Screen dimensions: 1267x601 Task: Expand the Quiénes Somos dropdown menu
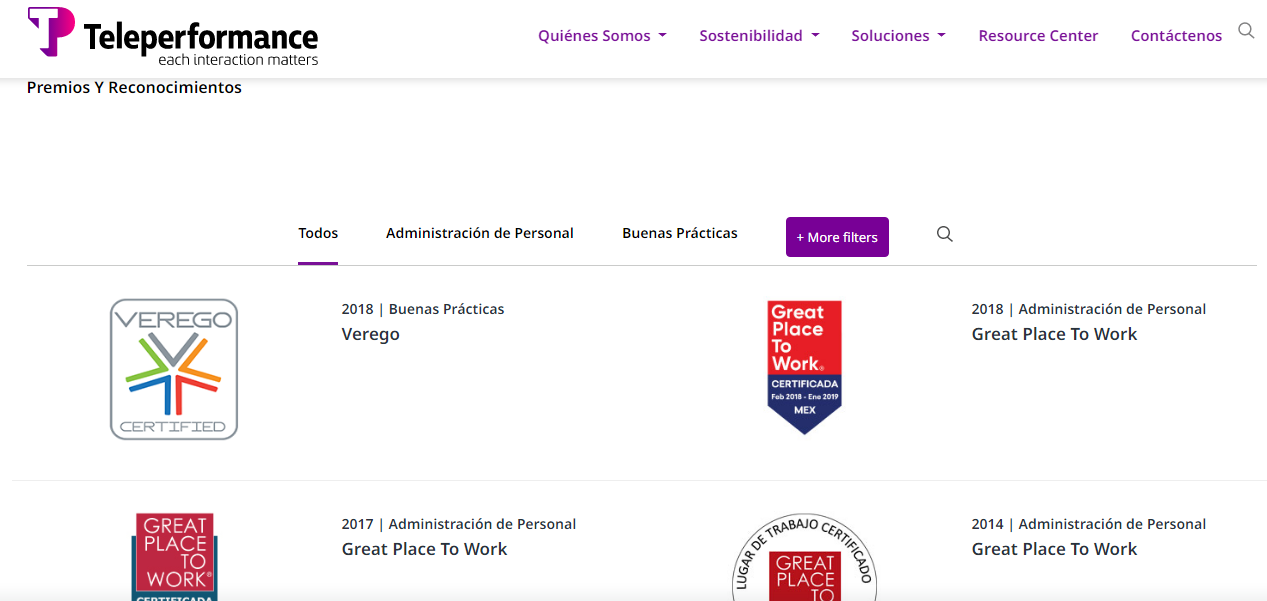point(601,36)
